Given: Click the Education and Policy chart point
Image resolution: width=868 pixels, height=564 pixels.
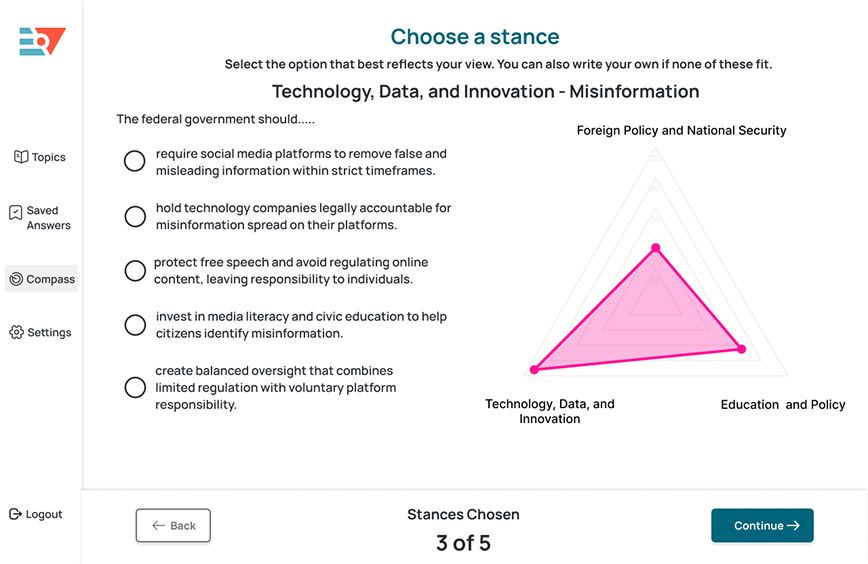Looking at the screenshot, I should 741,349.
